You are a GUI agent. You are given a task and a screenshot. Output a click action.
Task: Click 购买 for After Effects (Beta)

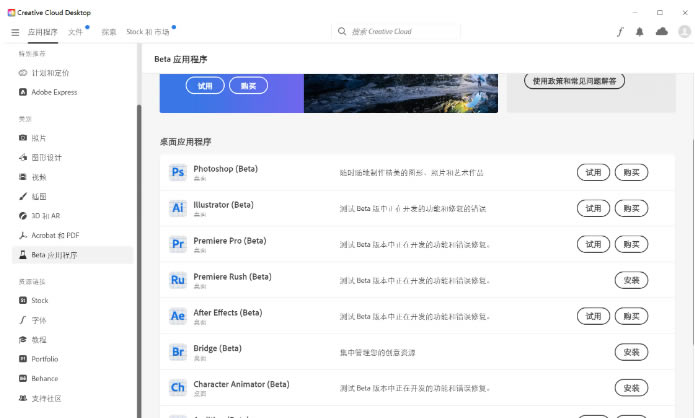pos(631,316)
